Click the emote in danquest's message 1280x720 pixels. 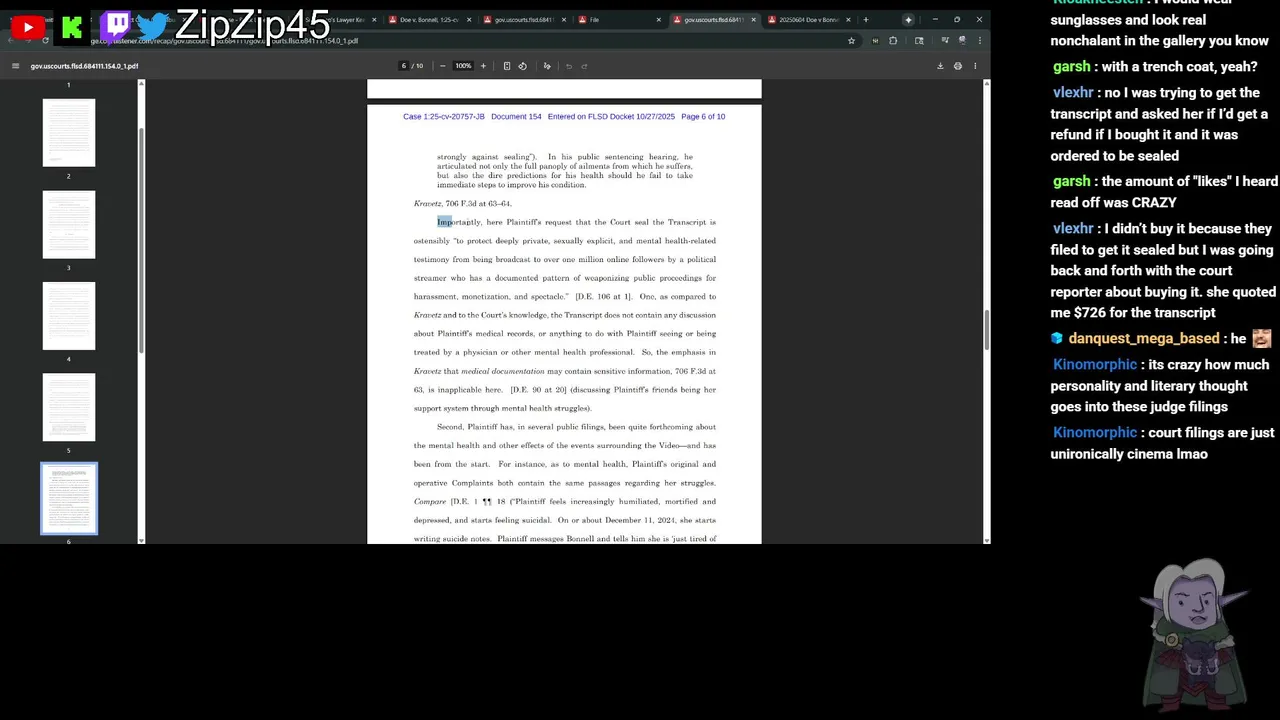click(1261, 339)
